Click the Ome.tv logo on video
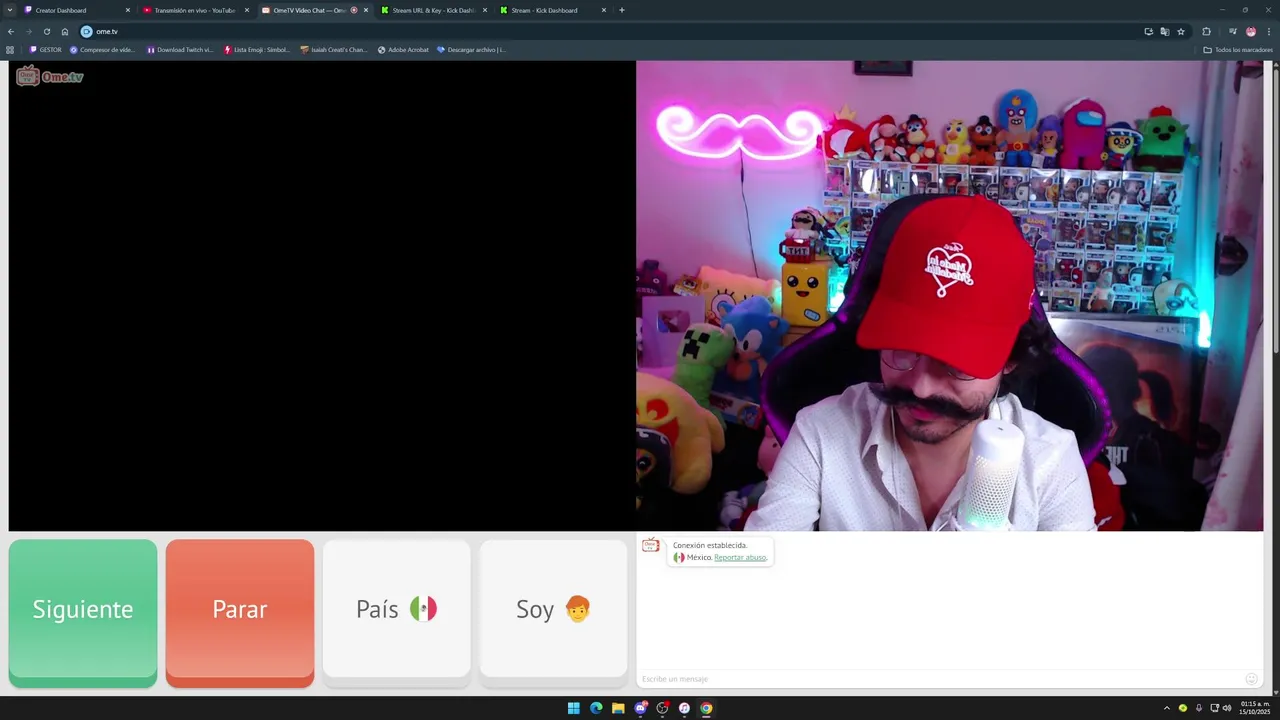1280x720 pixels. pyautogui.click(x=49, y=76)
